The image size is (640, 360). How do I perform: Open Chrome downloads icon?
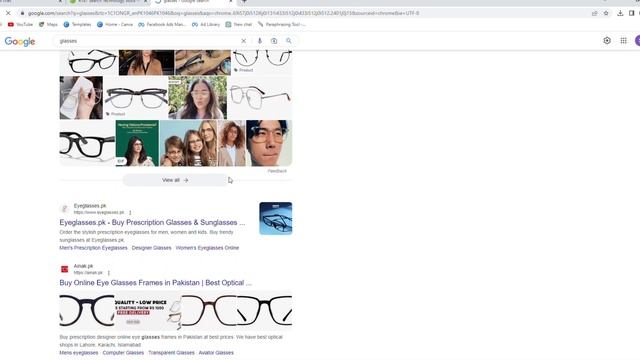[x=620, y=13]
